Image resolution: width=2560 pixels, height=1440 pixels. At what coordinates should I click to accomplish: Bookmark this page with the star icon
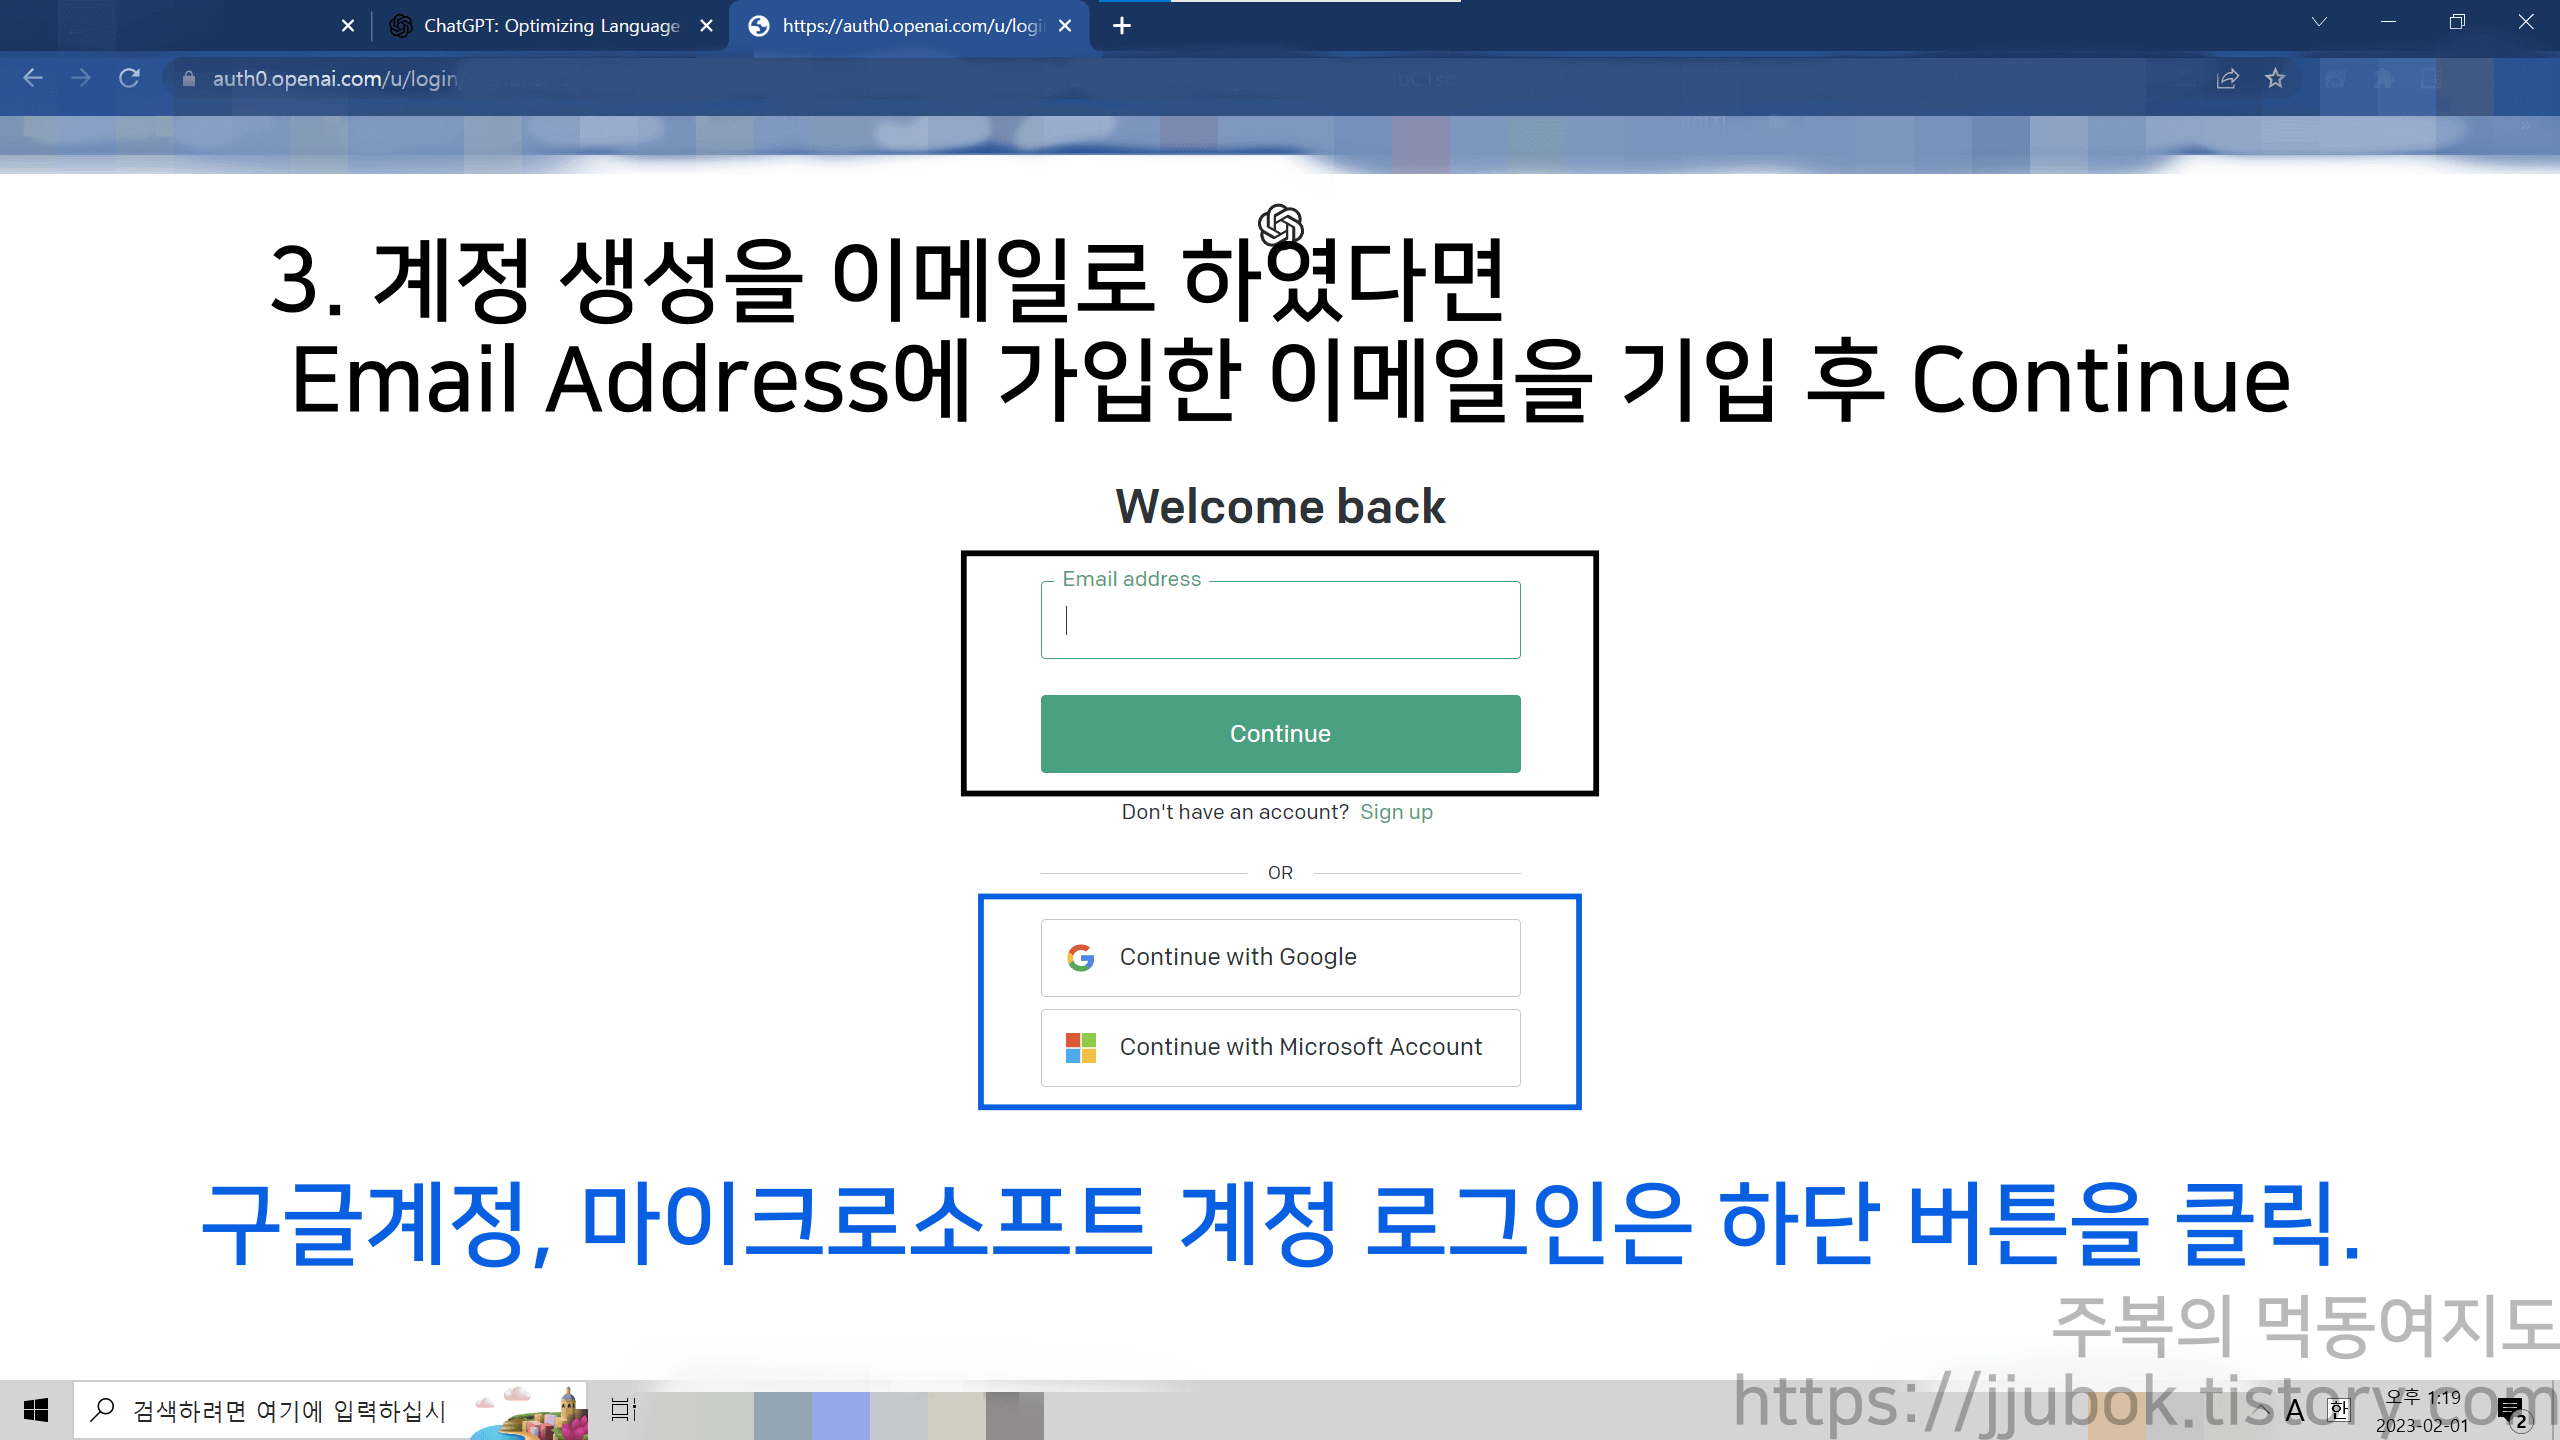click(2276, 77)
